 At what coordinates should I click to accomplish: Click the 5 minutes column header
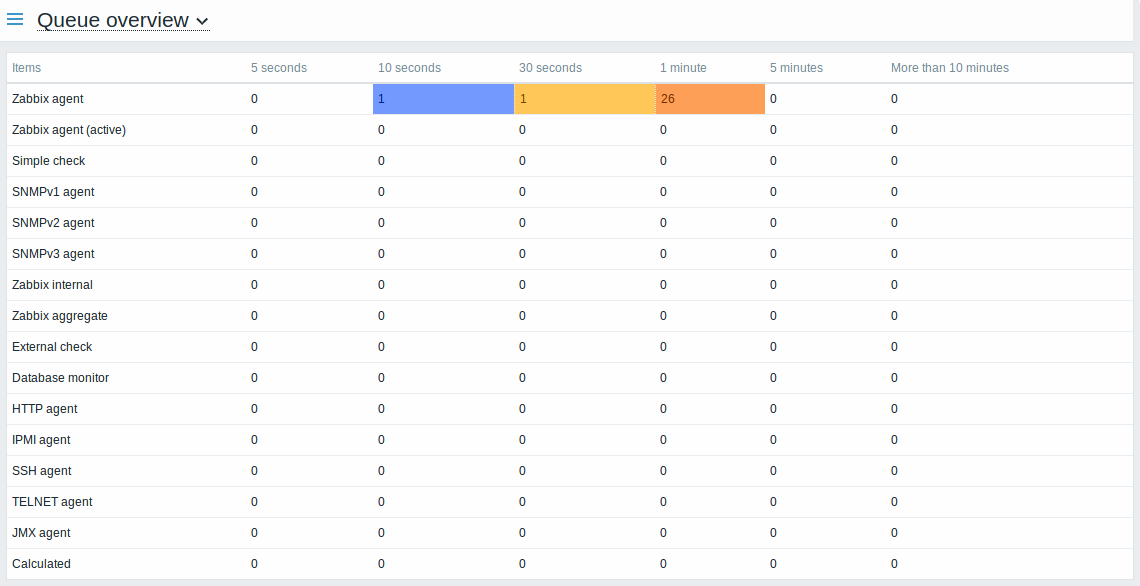[x=797, y=68]
